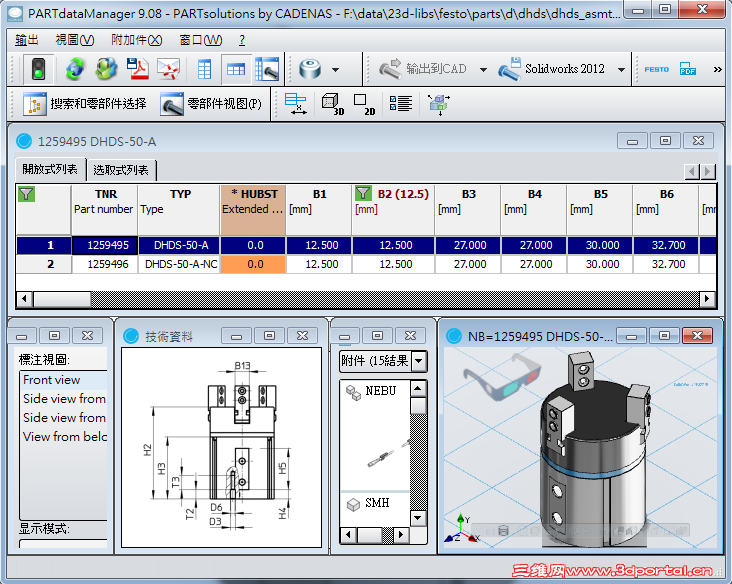Select View from below list entry
732x584 pixels.
(x=64, y=437)
